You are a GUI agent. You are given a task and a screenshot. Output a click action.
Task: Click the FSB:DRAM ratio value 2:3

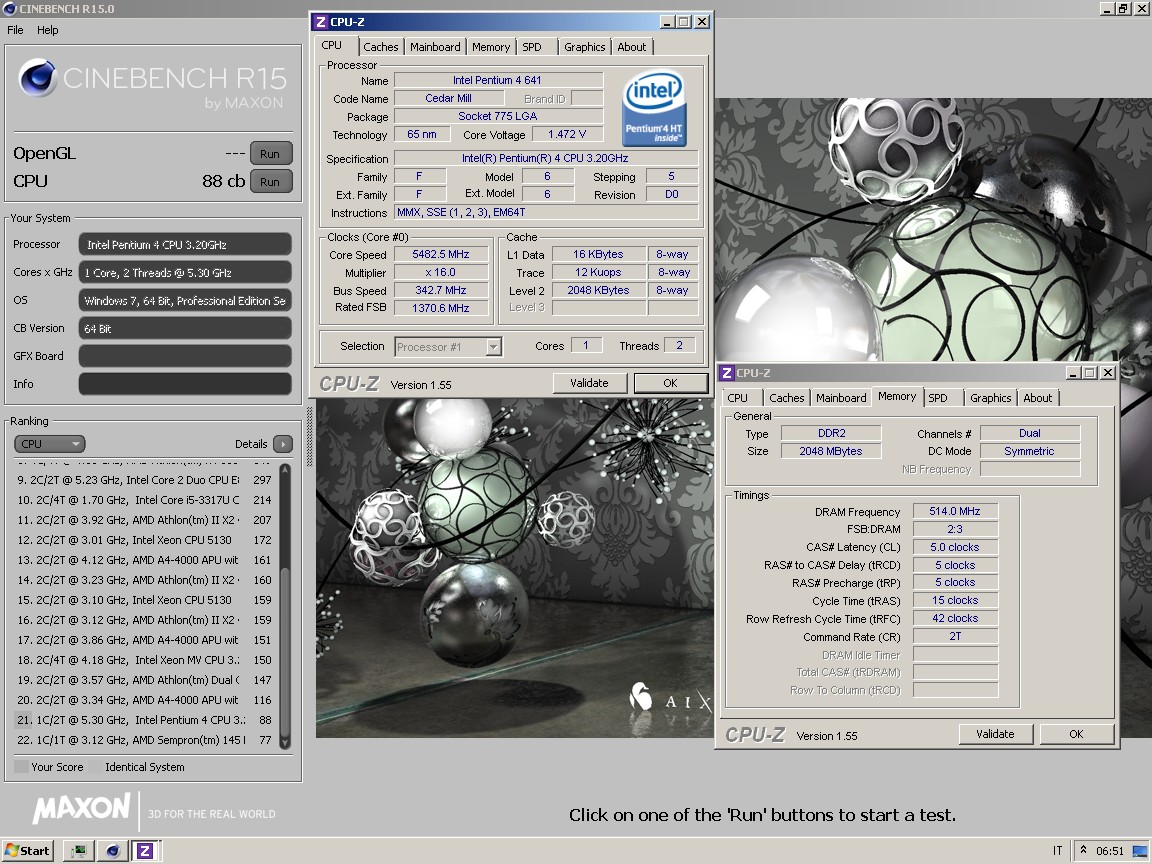(x=955, y=529)
